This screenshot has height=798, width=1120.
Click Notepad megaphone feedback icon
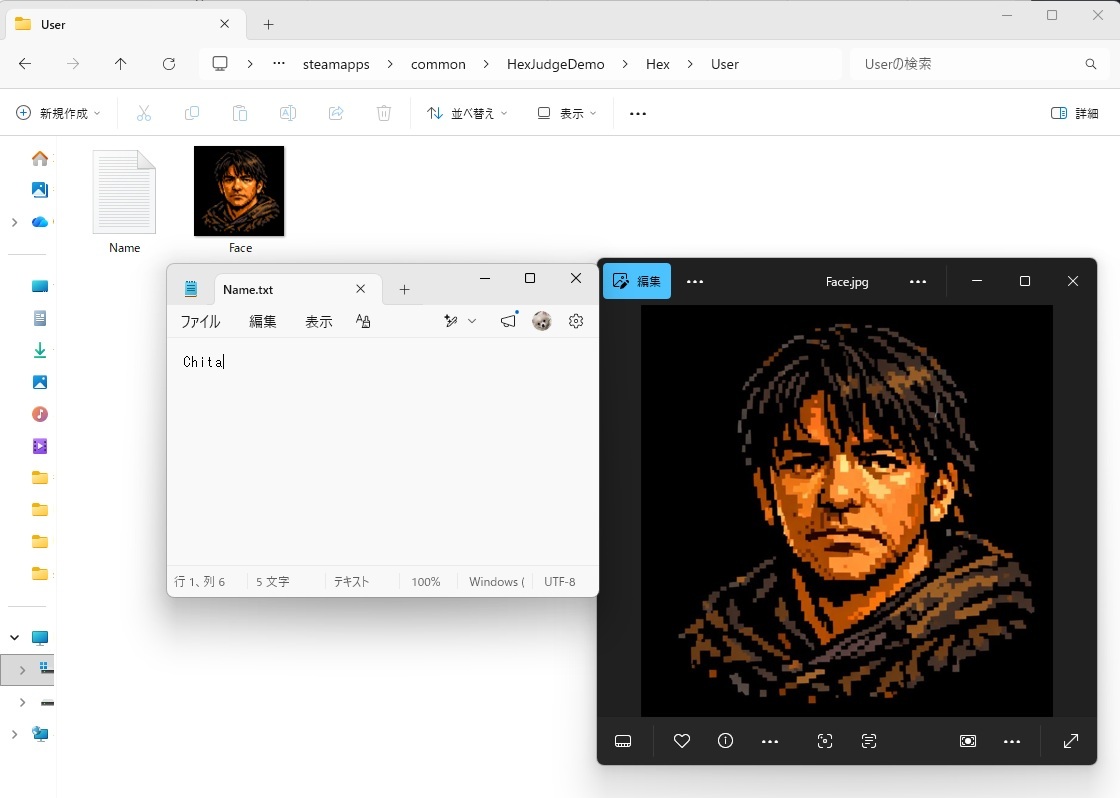508,321
